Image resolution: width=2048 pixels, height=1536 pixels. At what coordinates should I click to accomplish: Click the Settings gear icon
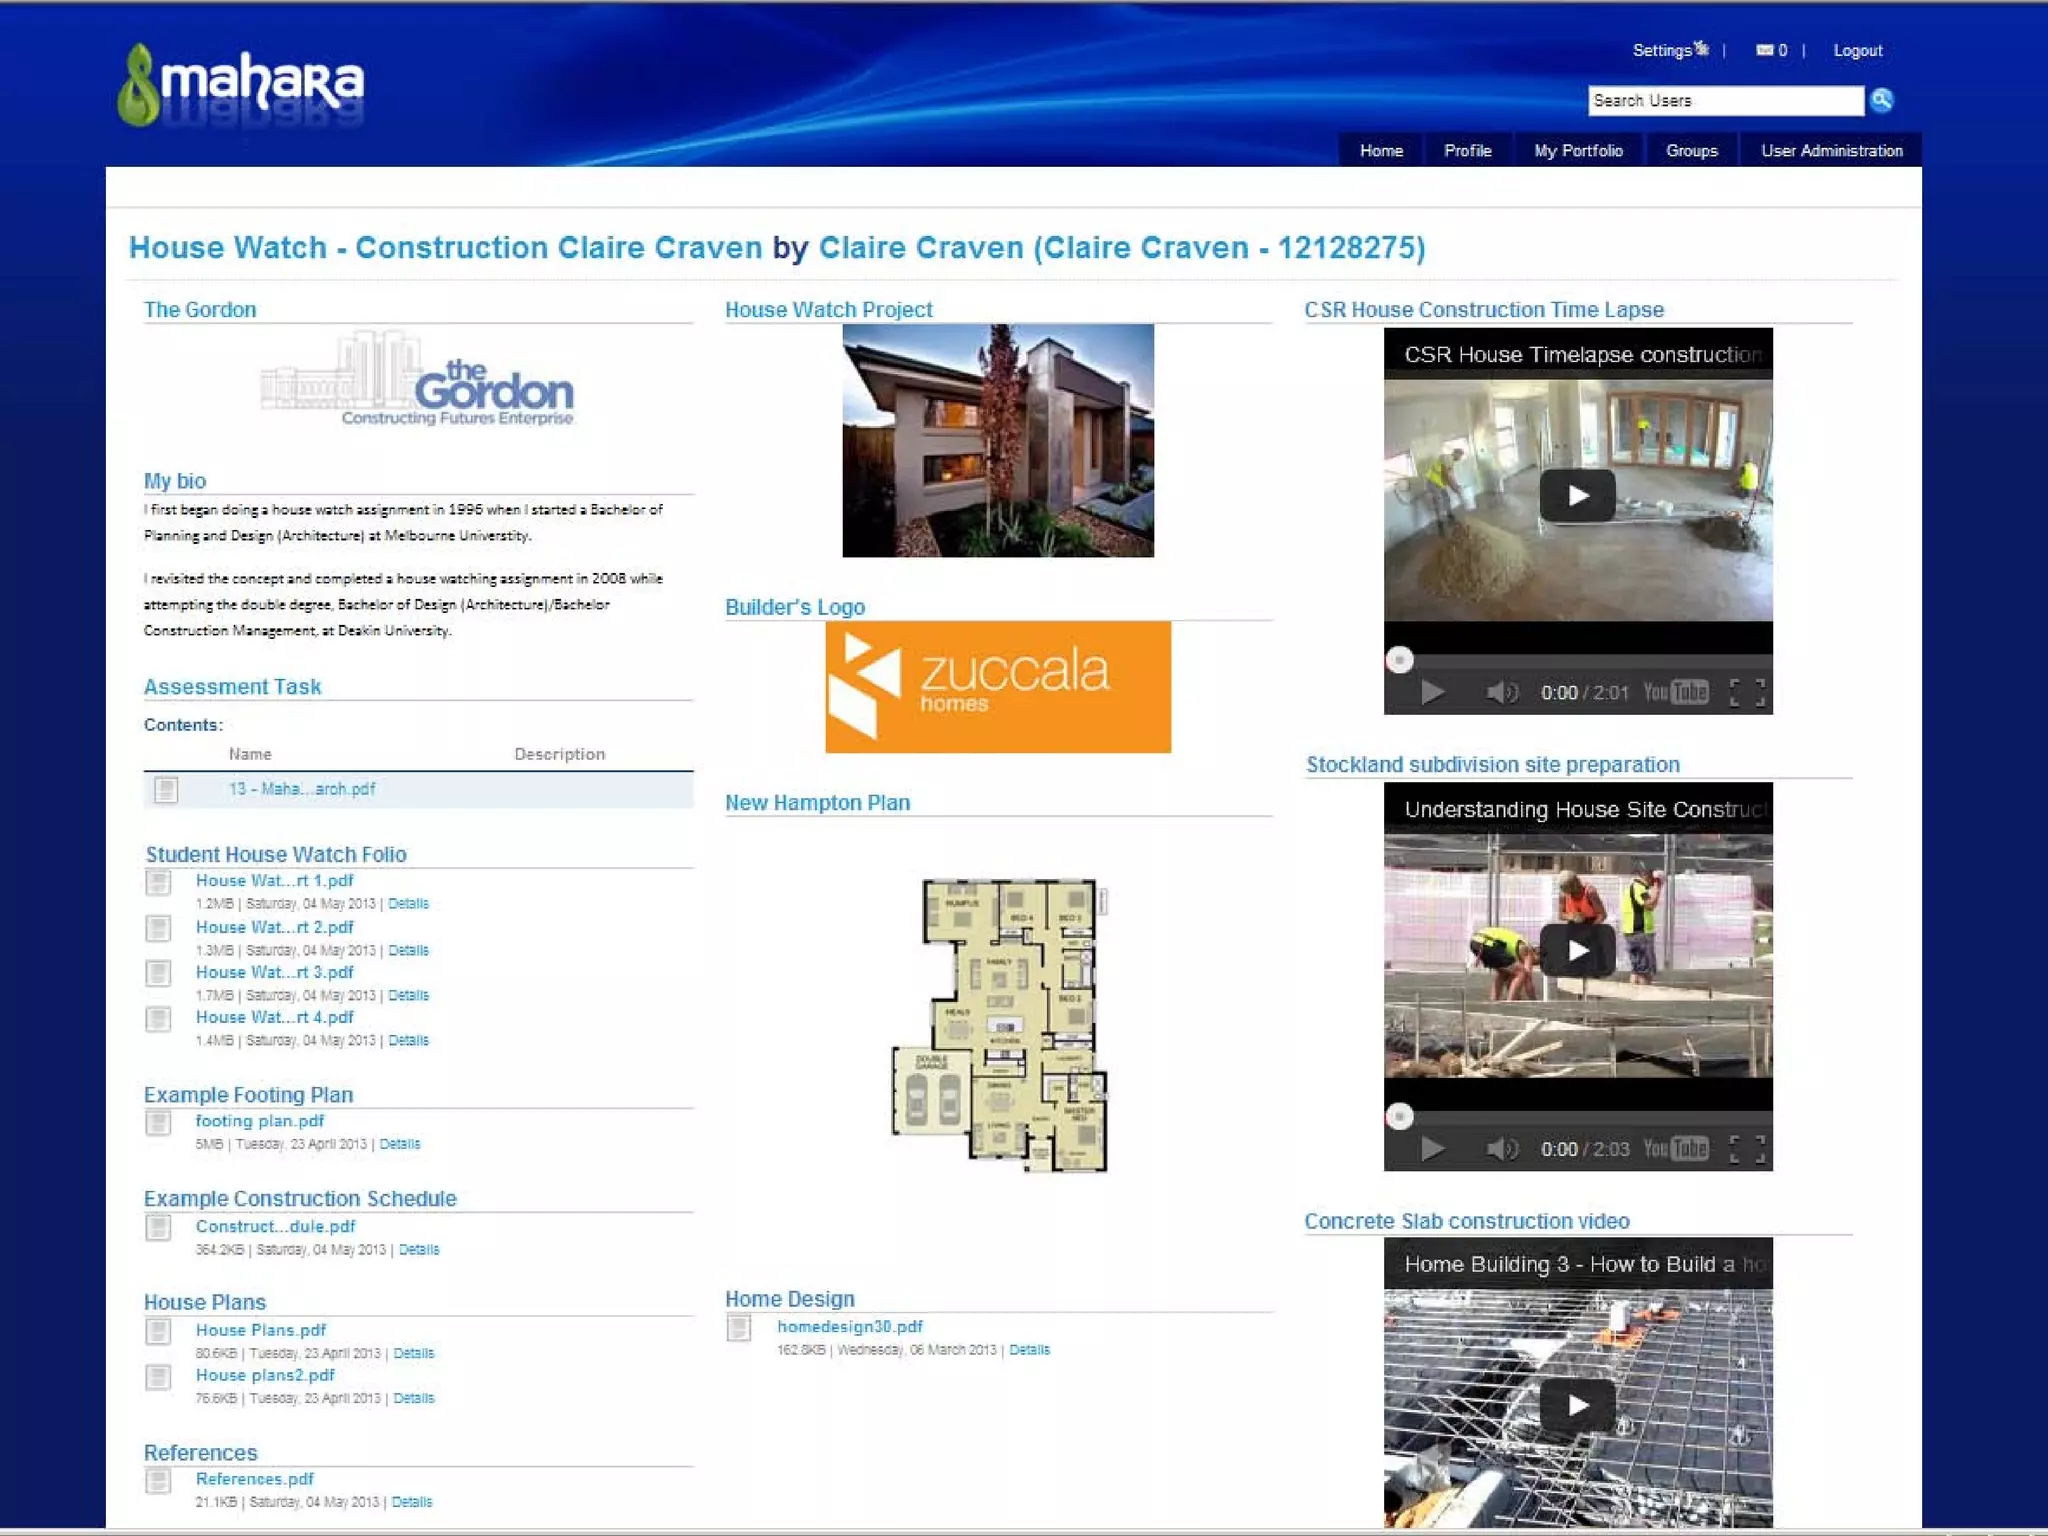(x=1701, y=48)
